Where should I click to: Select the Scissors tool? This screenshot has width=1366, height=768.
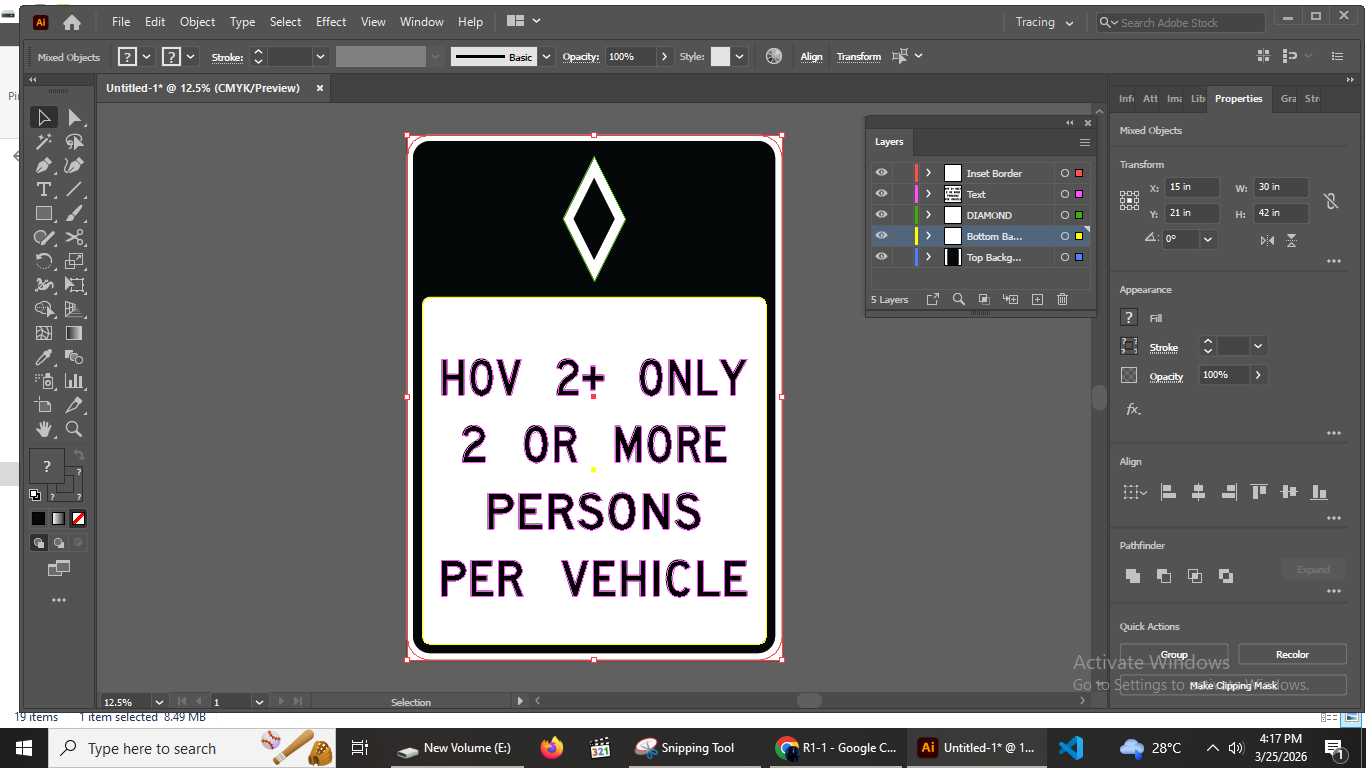[75, 237]
